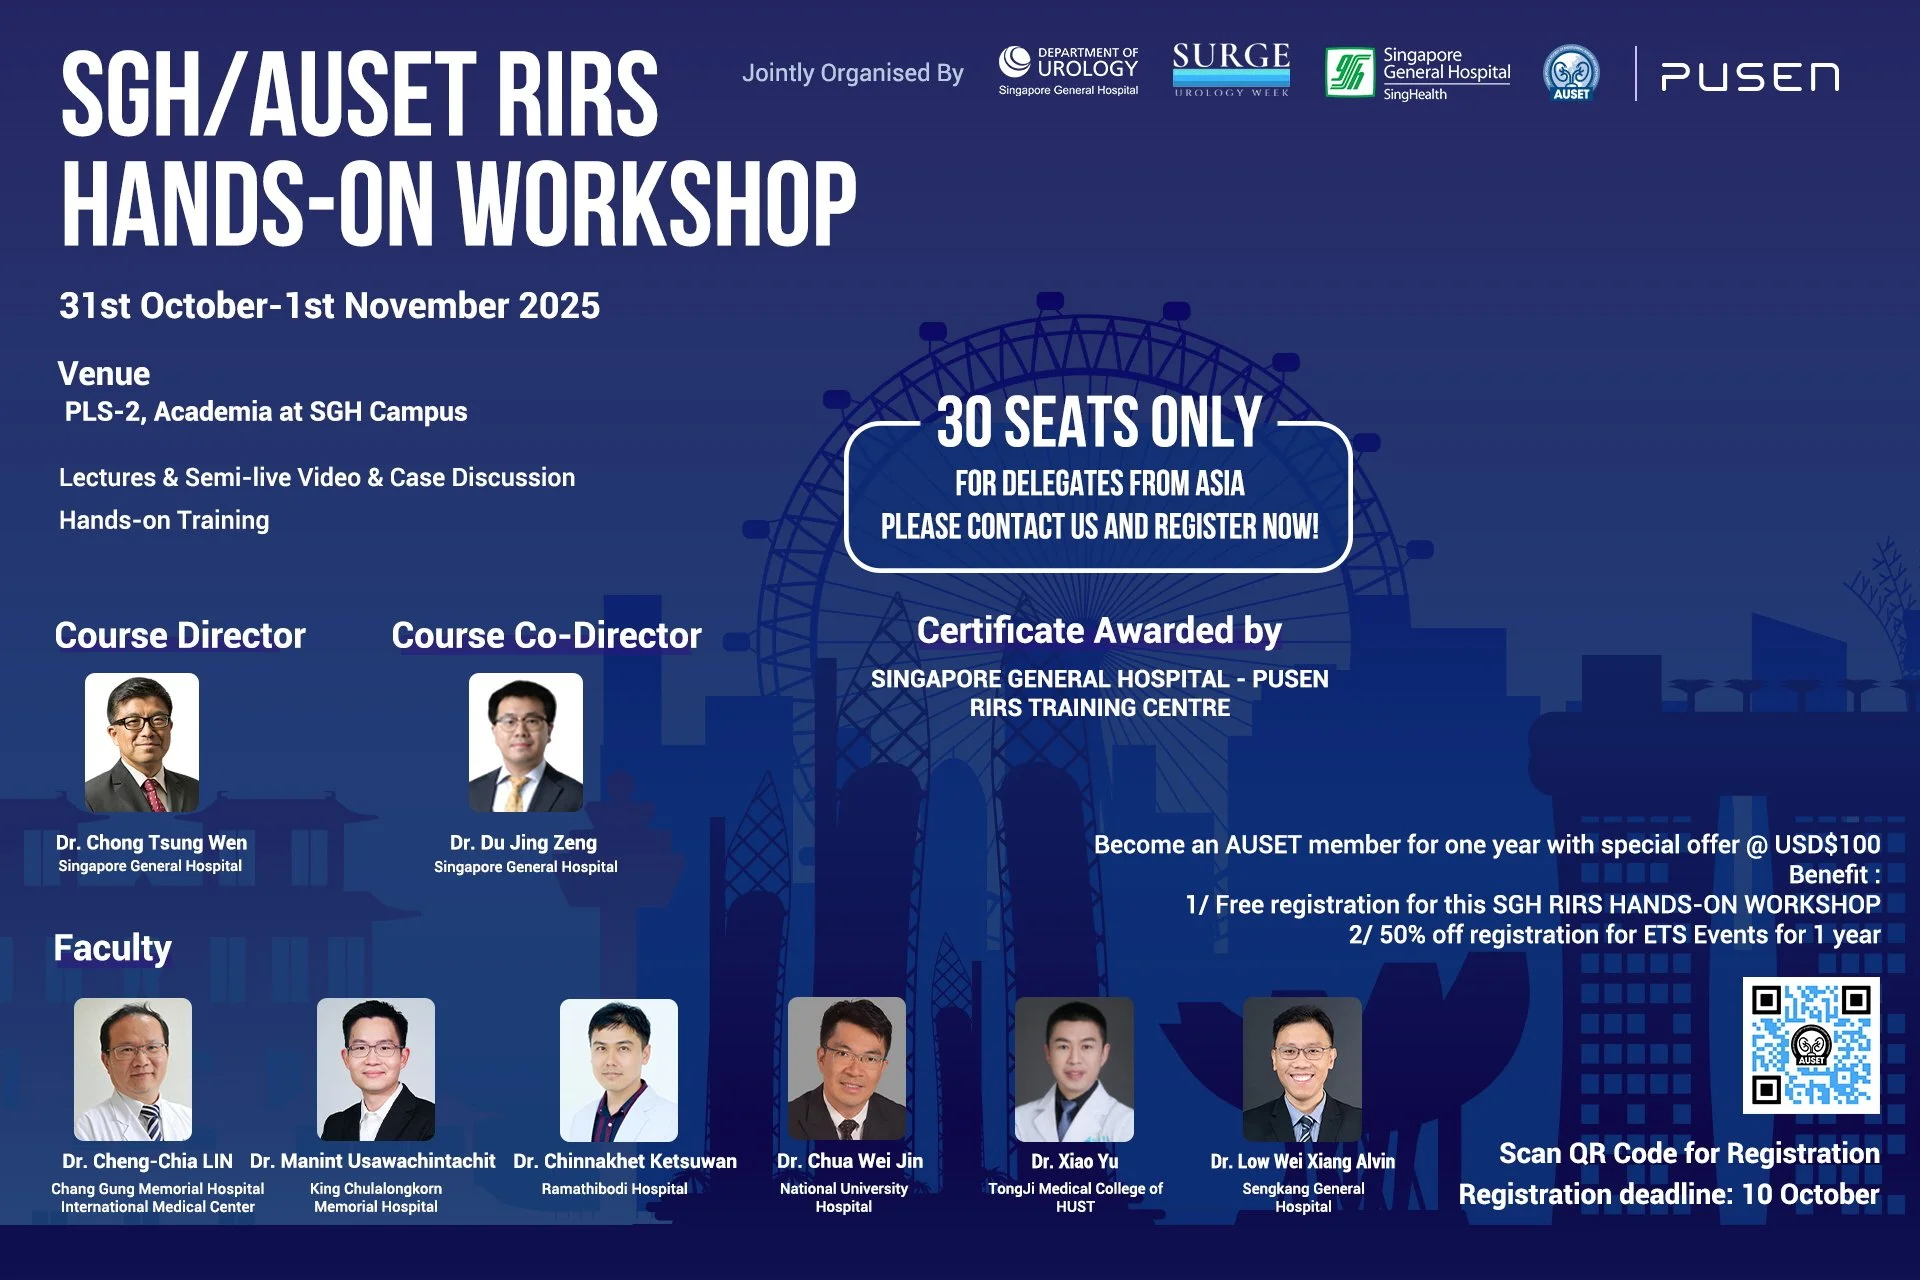Click the name 'Dr. Xiao Yu'
The image size is (1920, 1280).
point(1075,1162)
